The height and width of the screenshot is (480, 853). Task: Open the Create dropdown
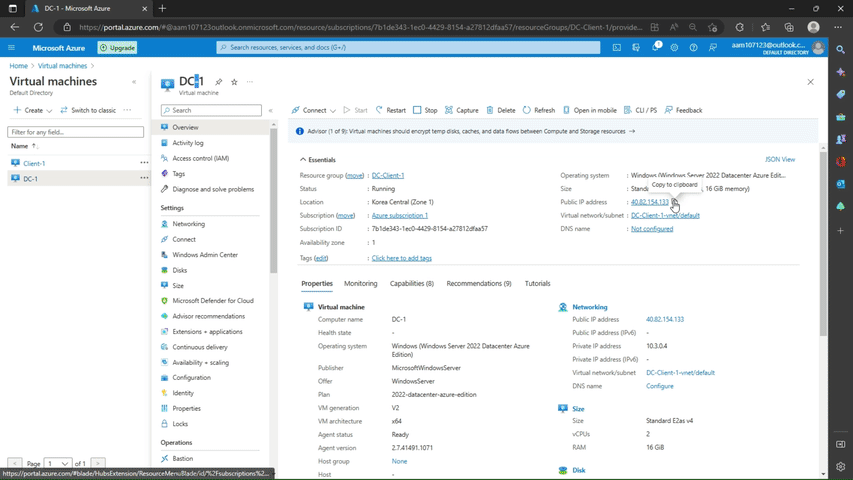click(33, 110)
